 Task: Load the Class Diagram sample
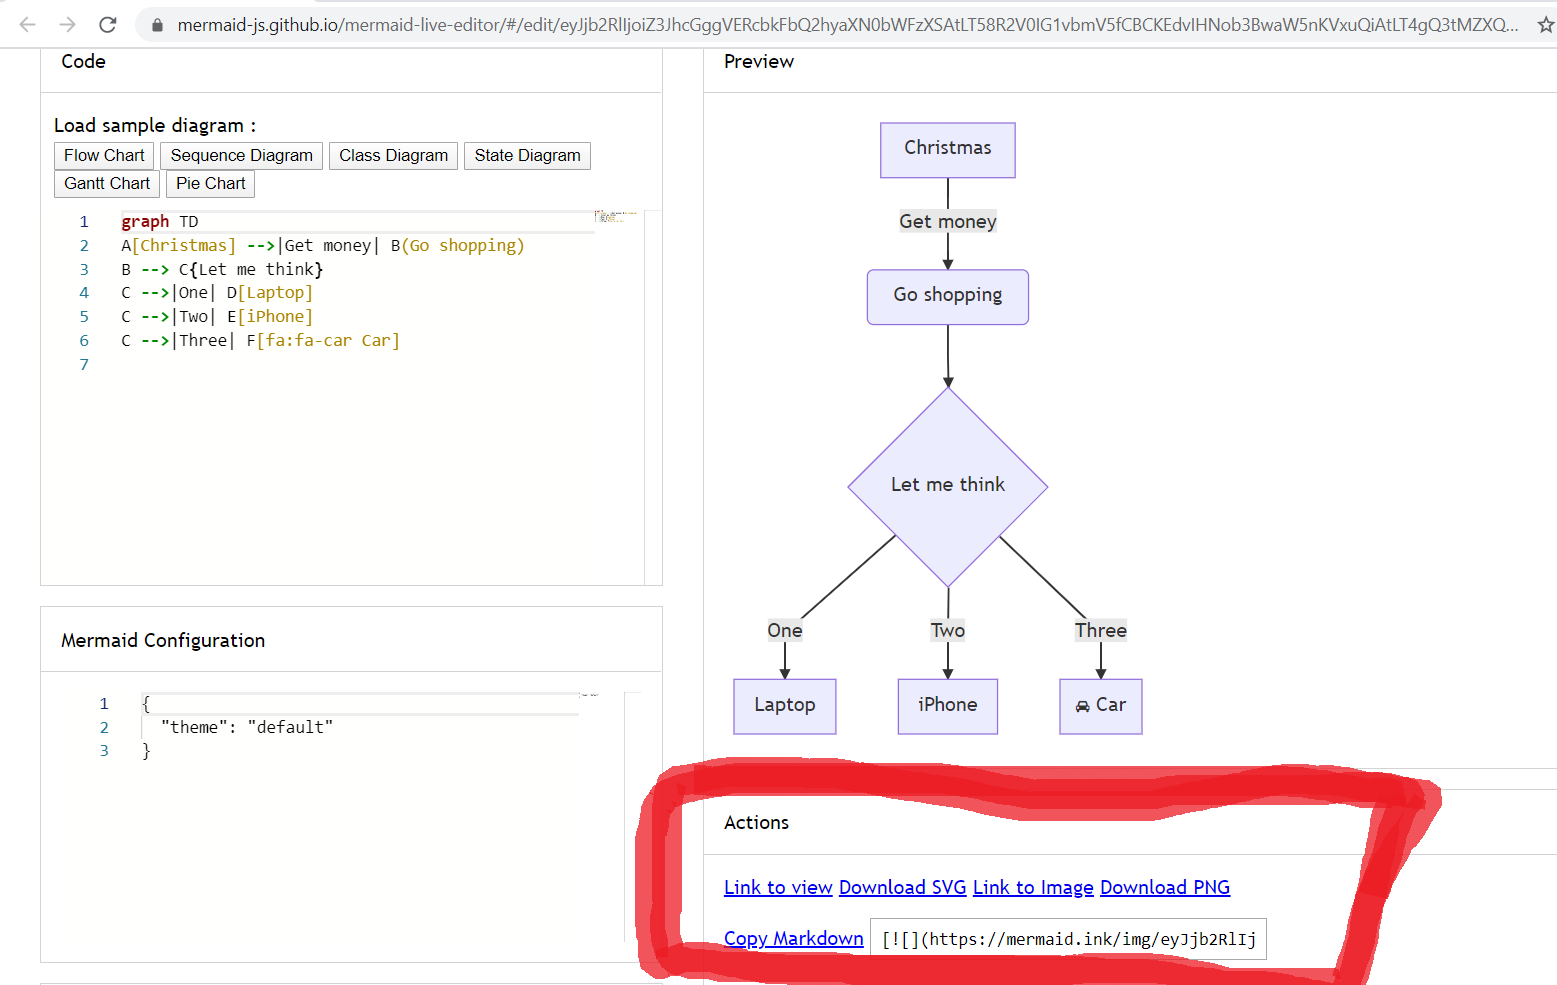pos(393,156)
